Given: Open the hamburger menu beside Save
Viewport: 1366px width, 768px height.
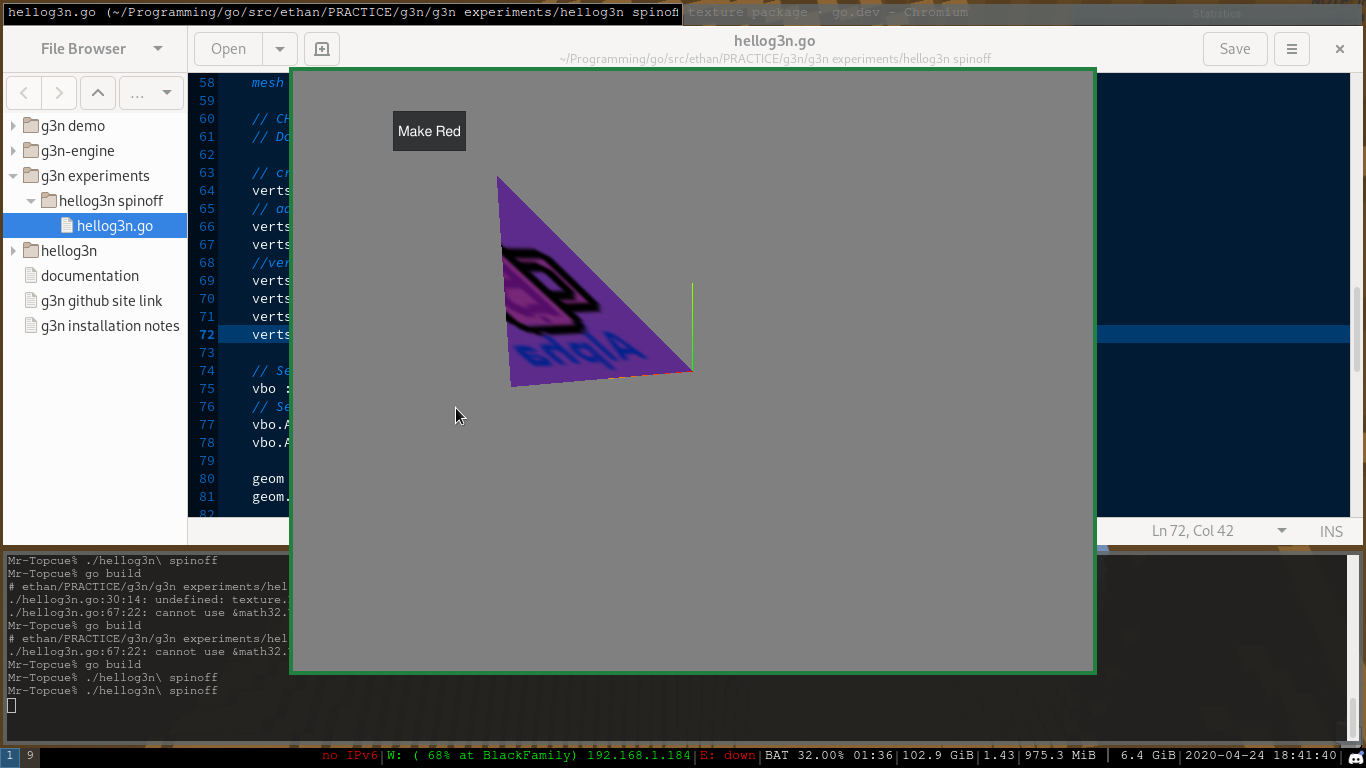Looking at the screenshot, I should click(x=1292, y=49).
